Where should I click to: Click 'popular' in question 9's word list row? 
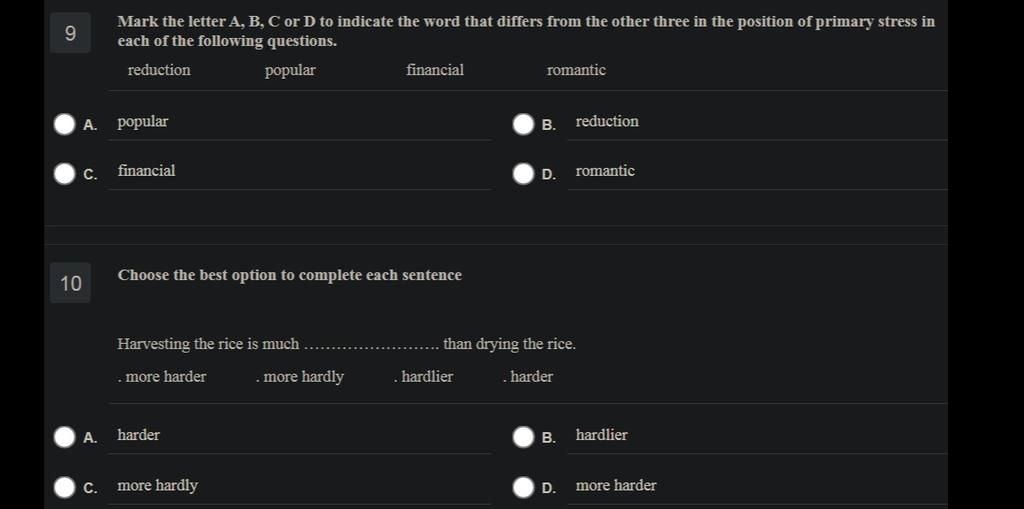[x=290, y=71]
